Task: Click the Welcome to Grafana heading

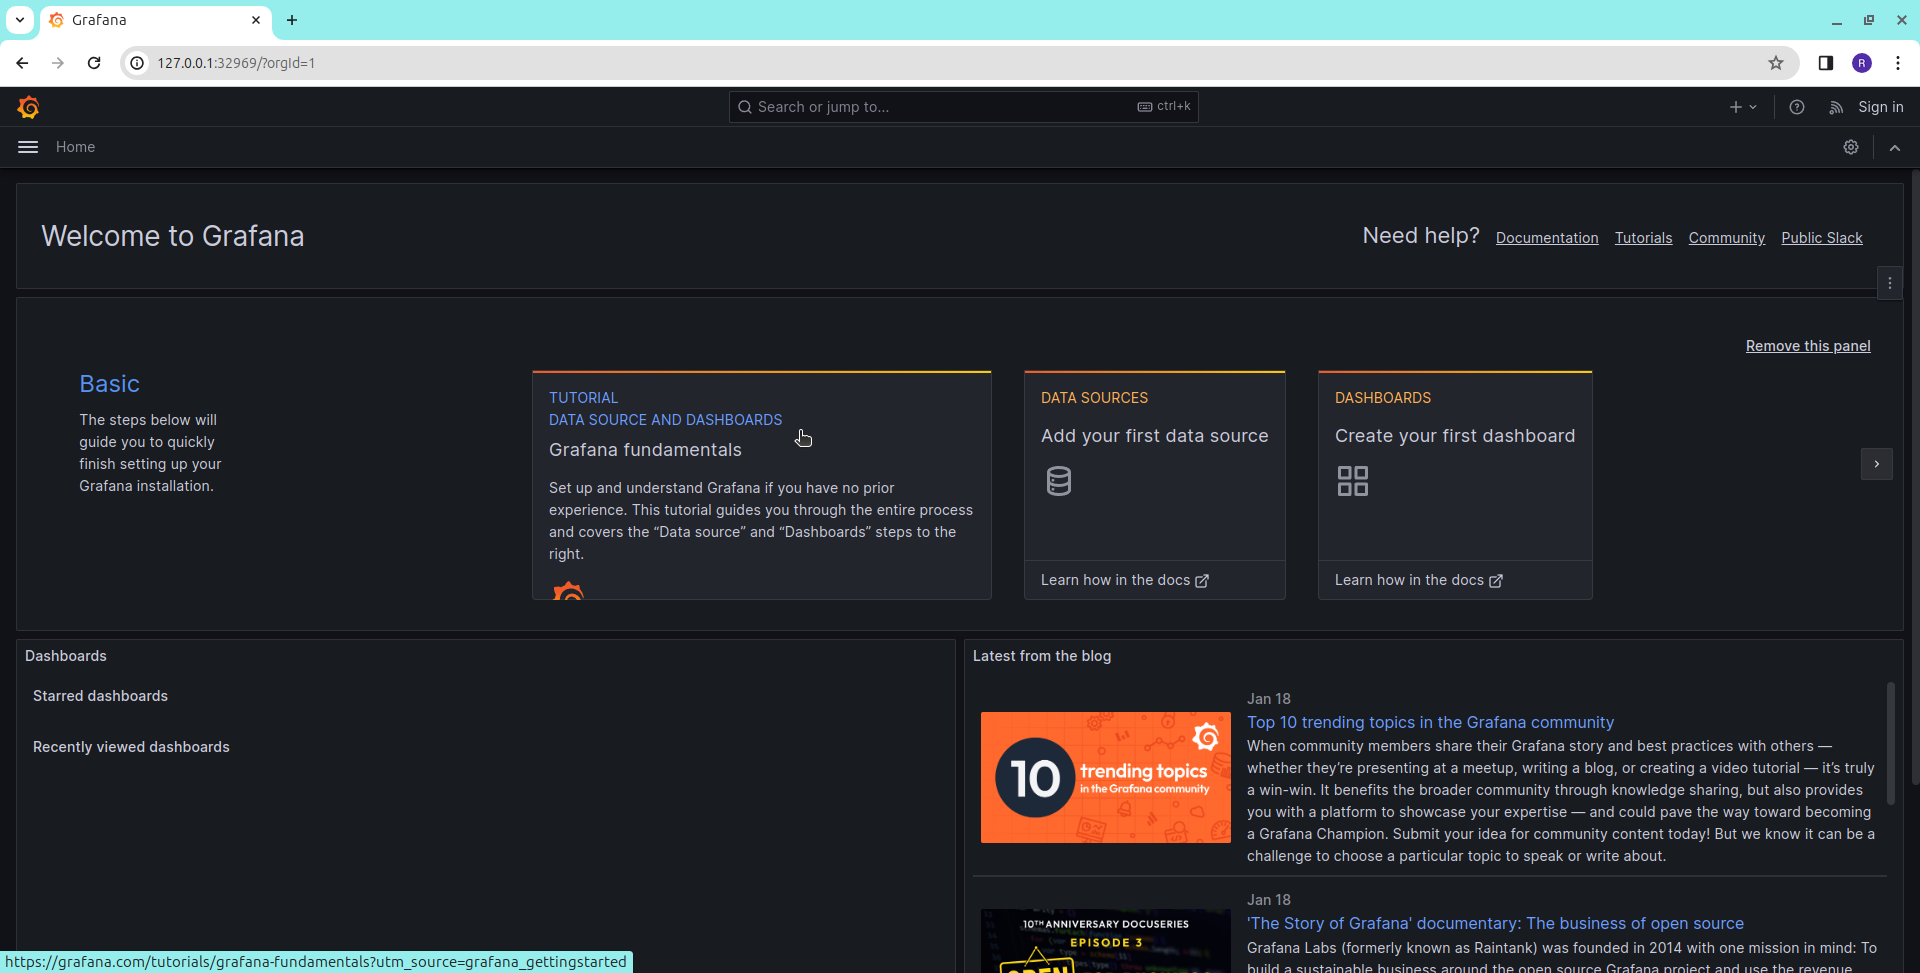Action: 173,236
